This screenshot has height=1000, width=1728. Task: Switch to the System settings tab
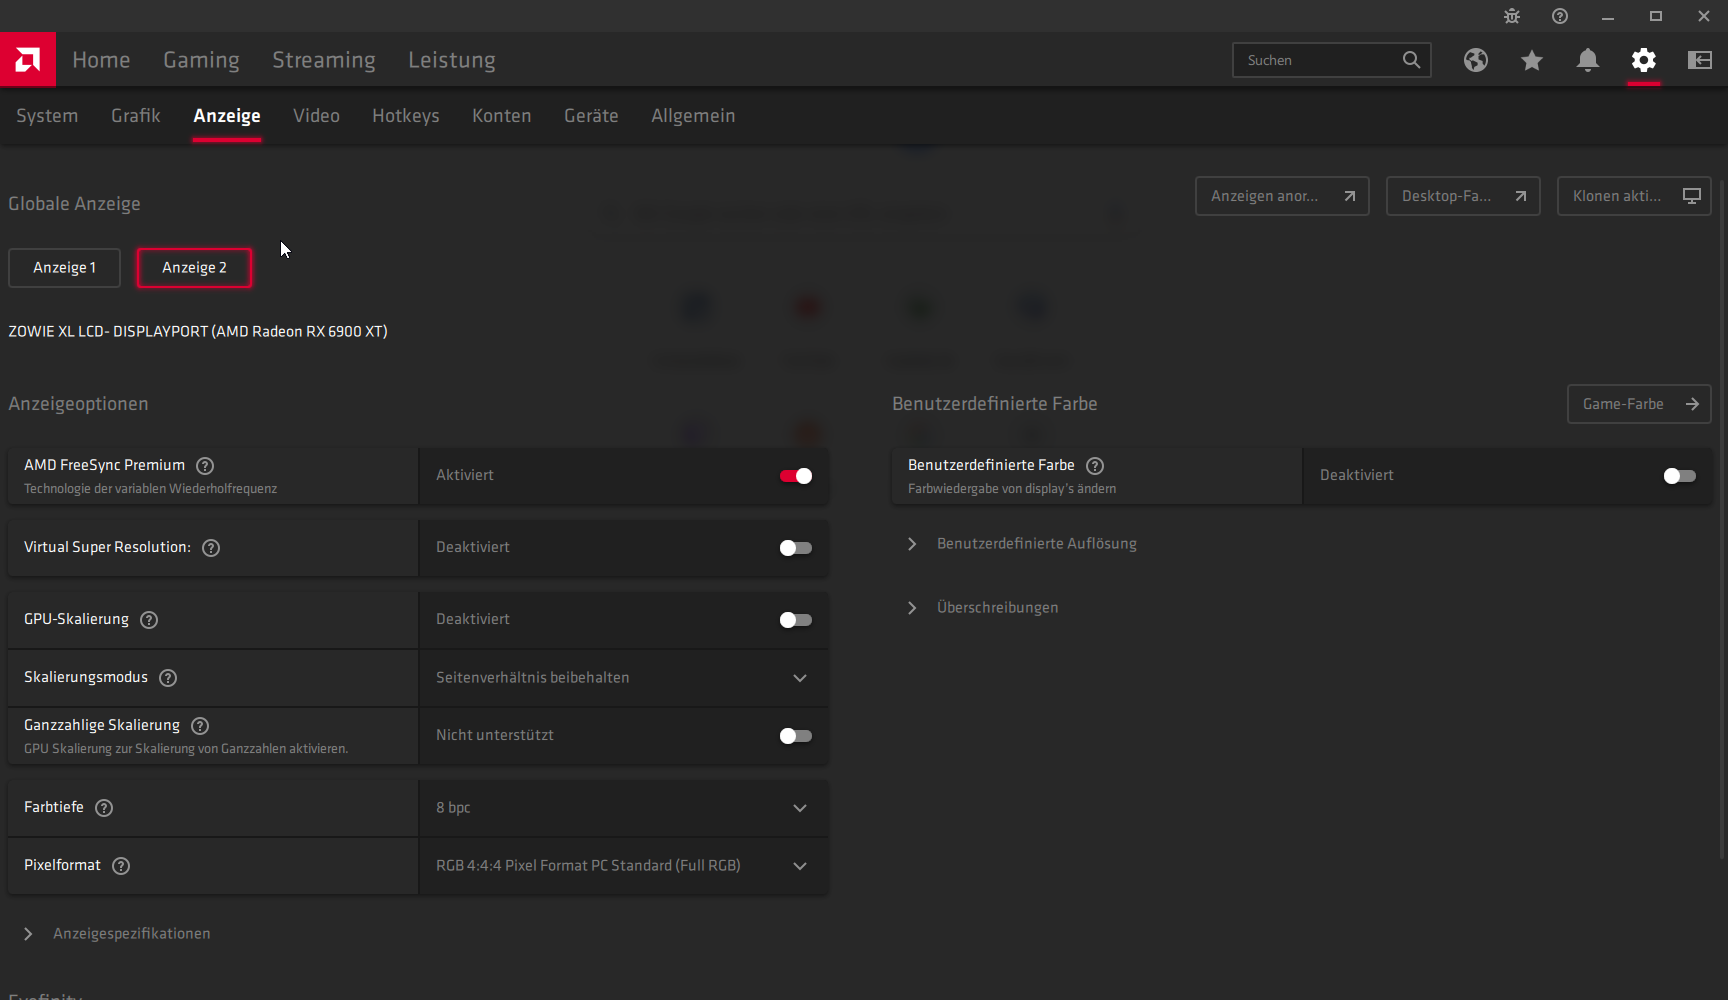click(47, 116)
